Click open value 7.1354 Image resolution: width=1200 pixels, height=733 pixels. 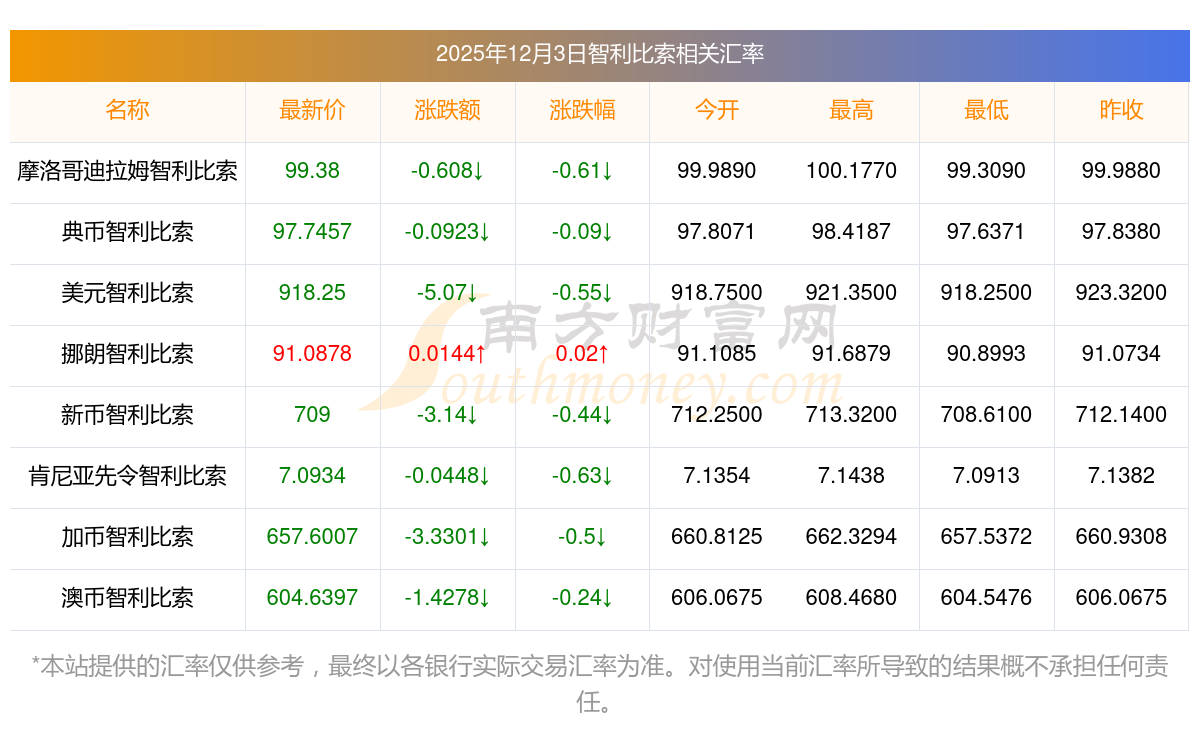[x=717, y=476]
